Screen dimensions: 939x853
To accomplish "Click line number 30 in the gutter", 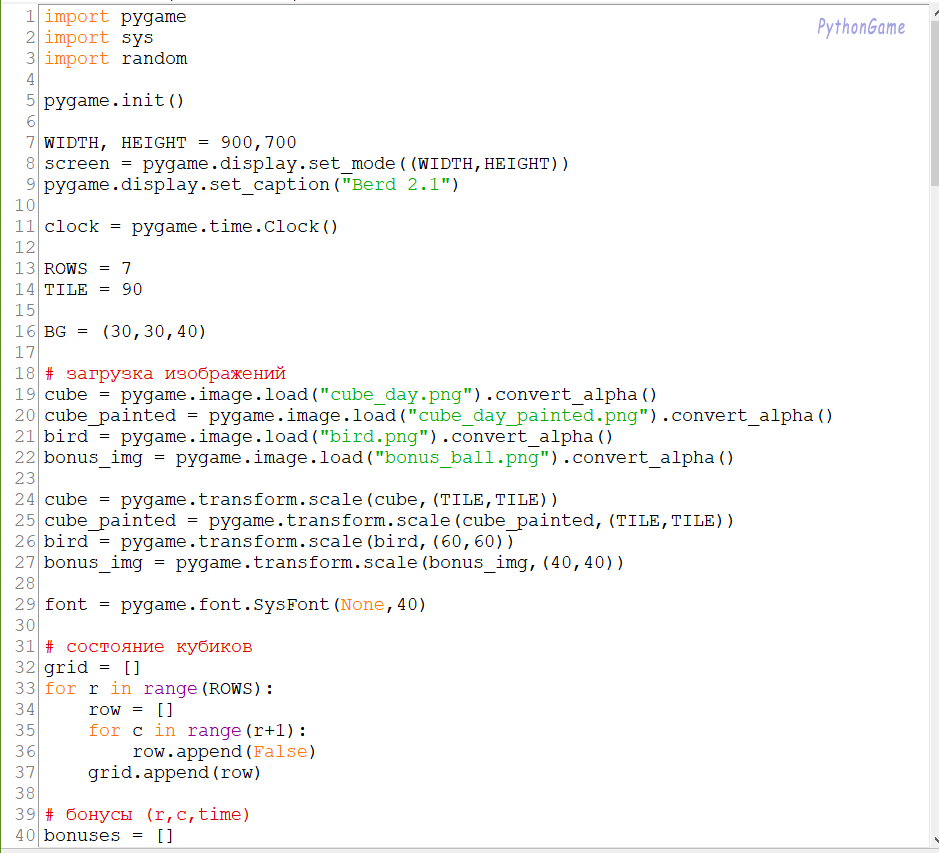I will [x=25, y=625].
